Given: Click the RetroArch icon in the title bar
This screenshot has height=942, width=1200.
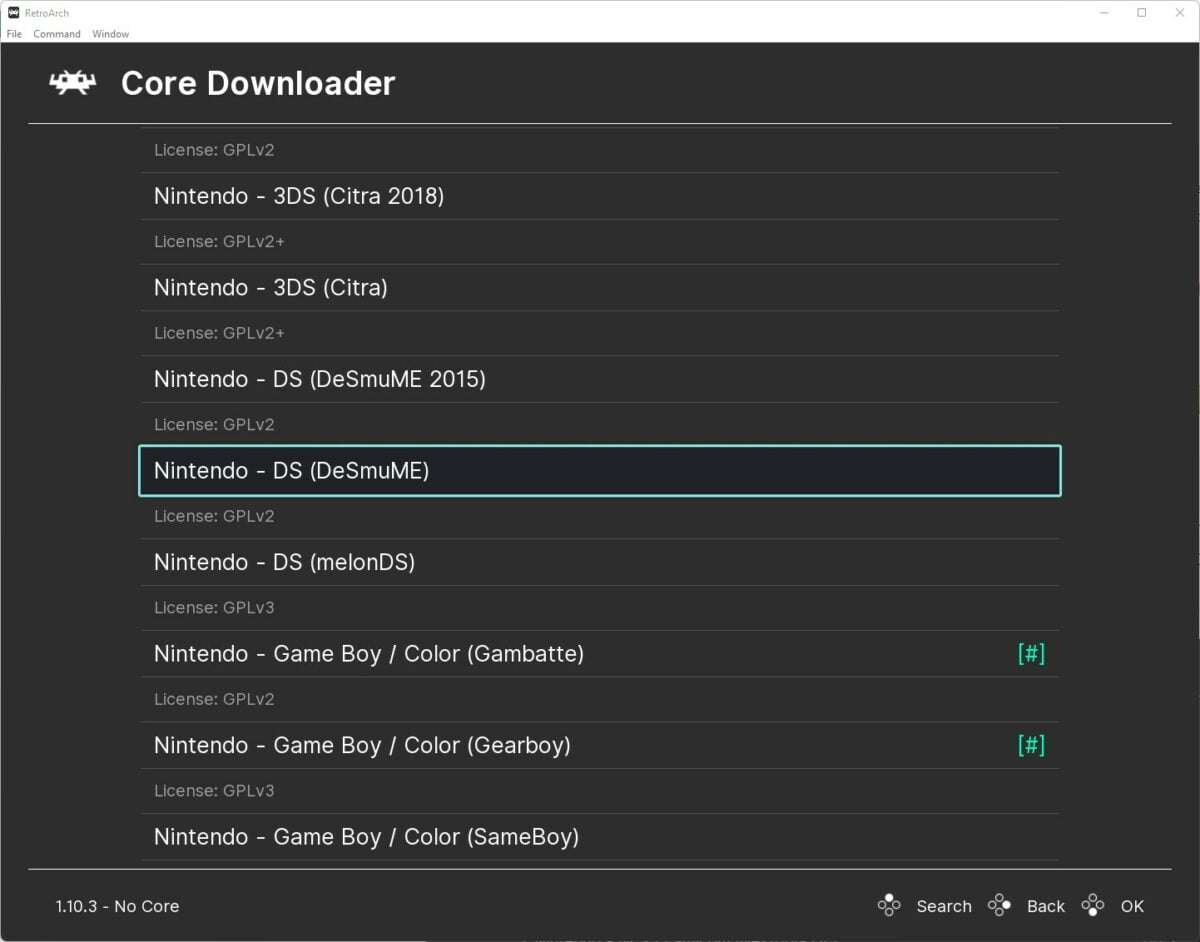Looking at the screenshot, I should [11, 13].
